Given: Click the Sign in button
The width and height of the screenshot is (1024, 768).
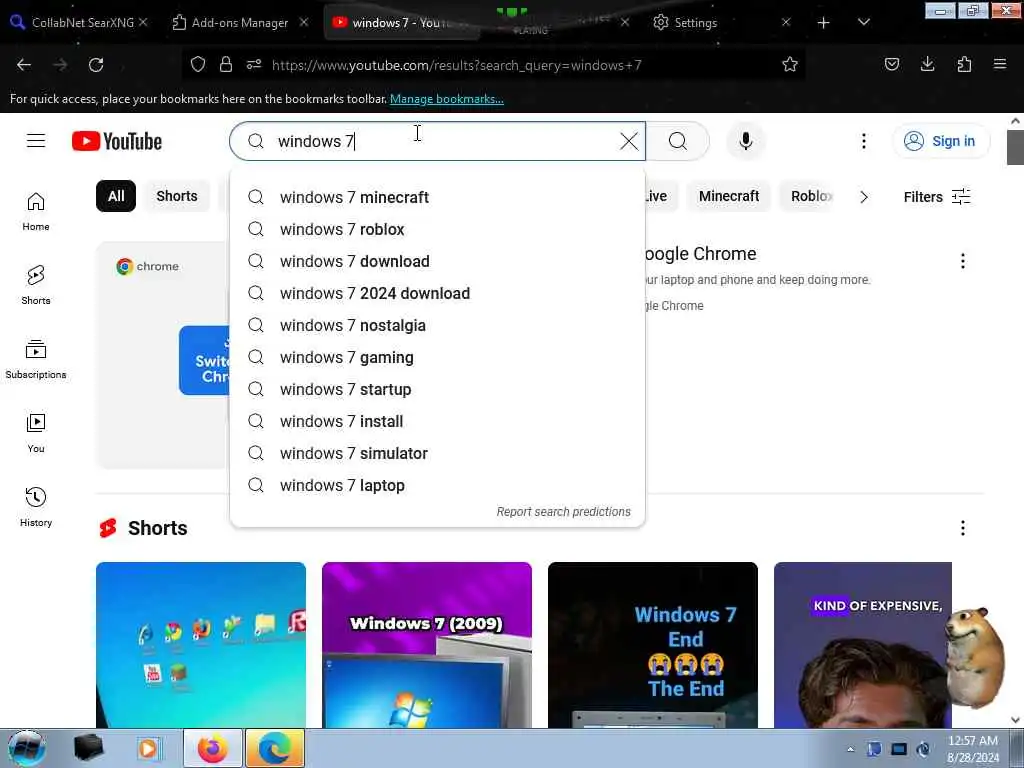Looking at the screenshot, I should (x=941, y=141).
